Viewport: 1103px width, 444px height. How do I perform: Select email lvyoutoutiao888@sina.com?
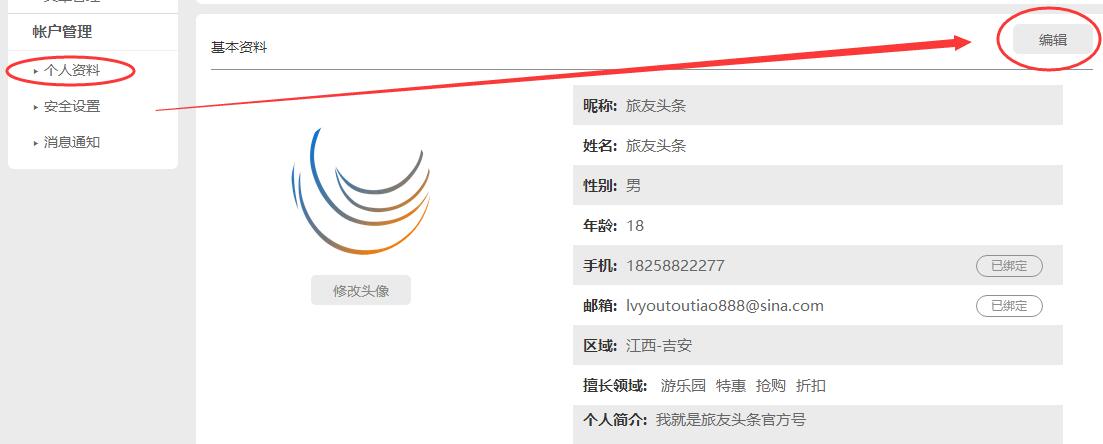725,306
